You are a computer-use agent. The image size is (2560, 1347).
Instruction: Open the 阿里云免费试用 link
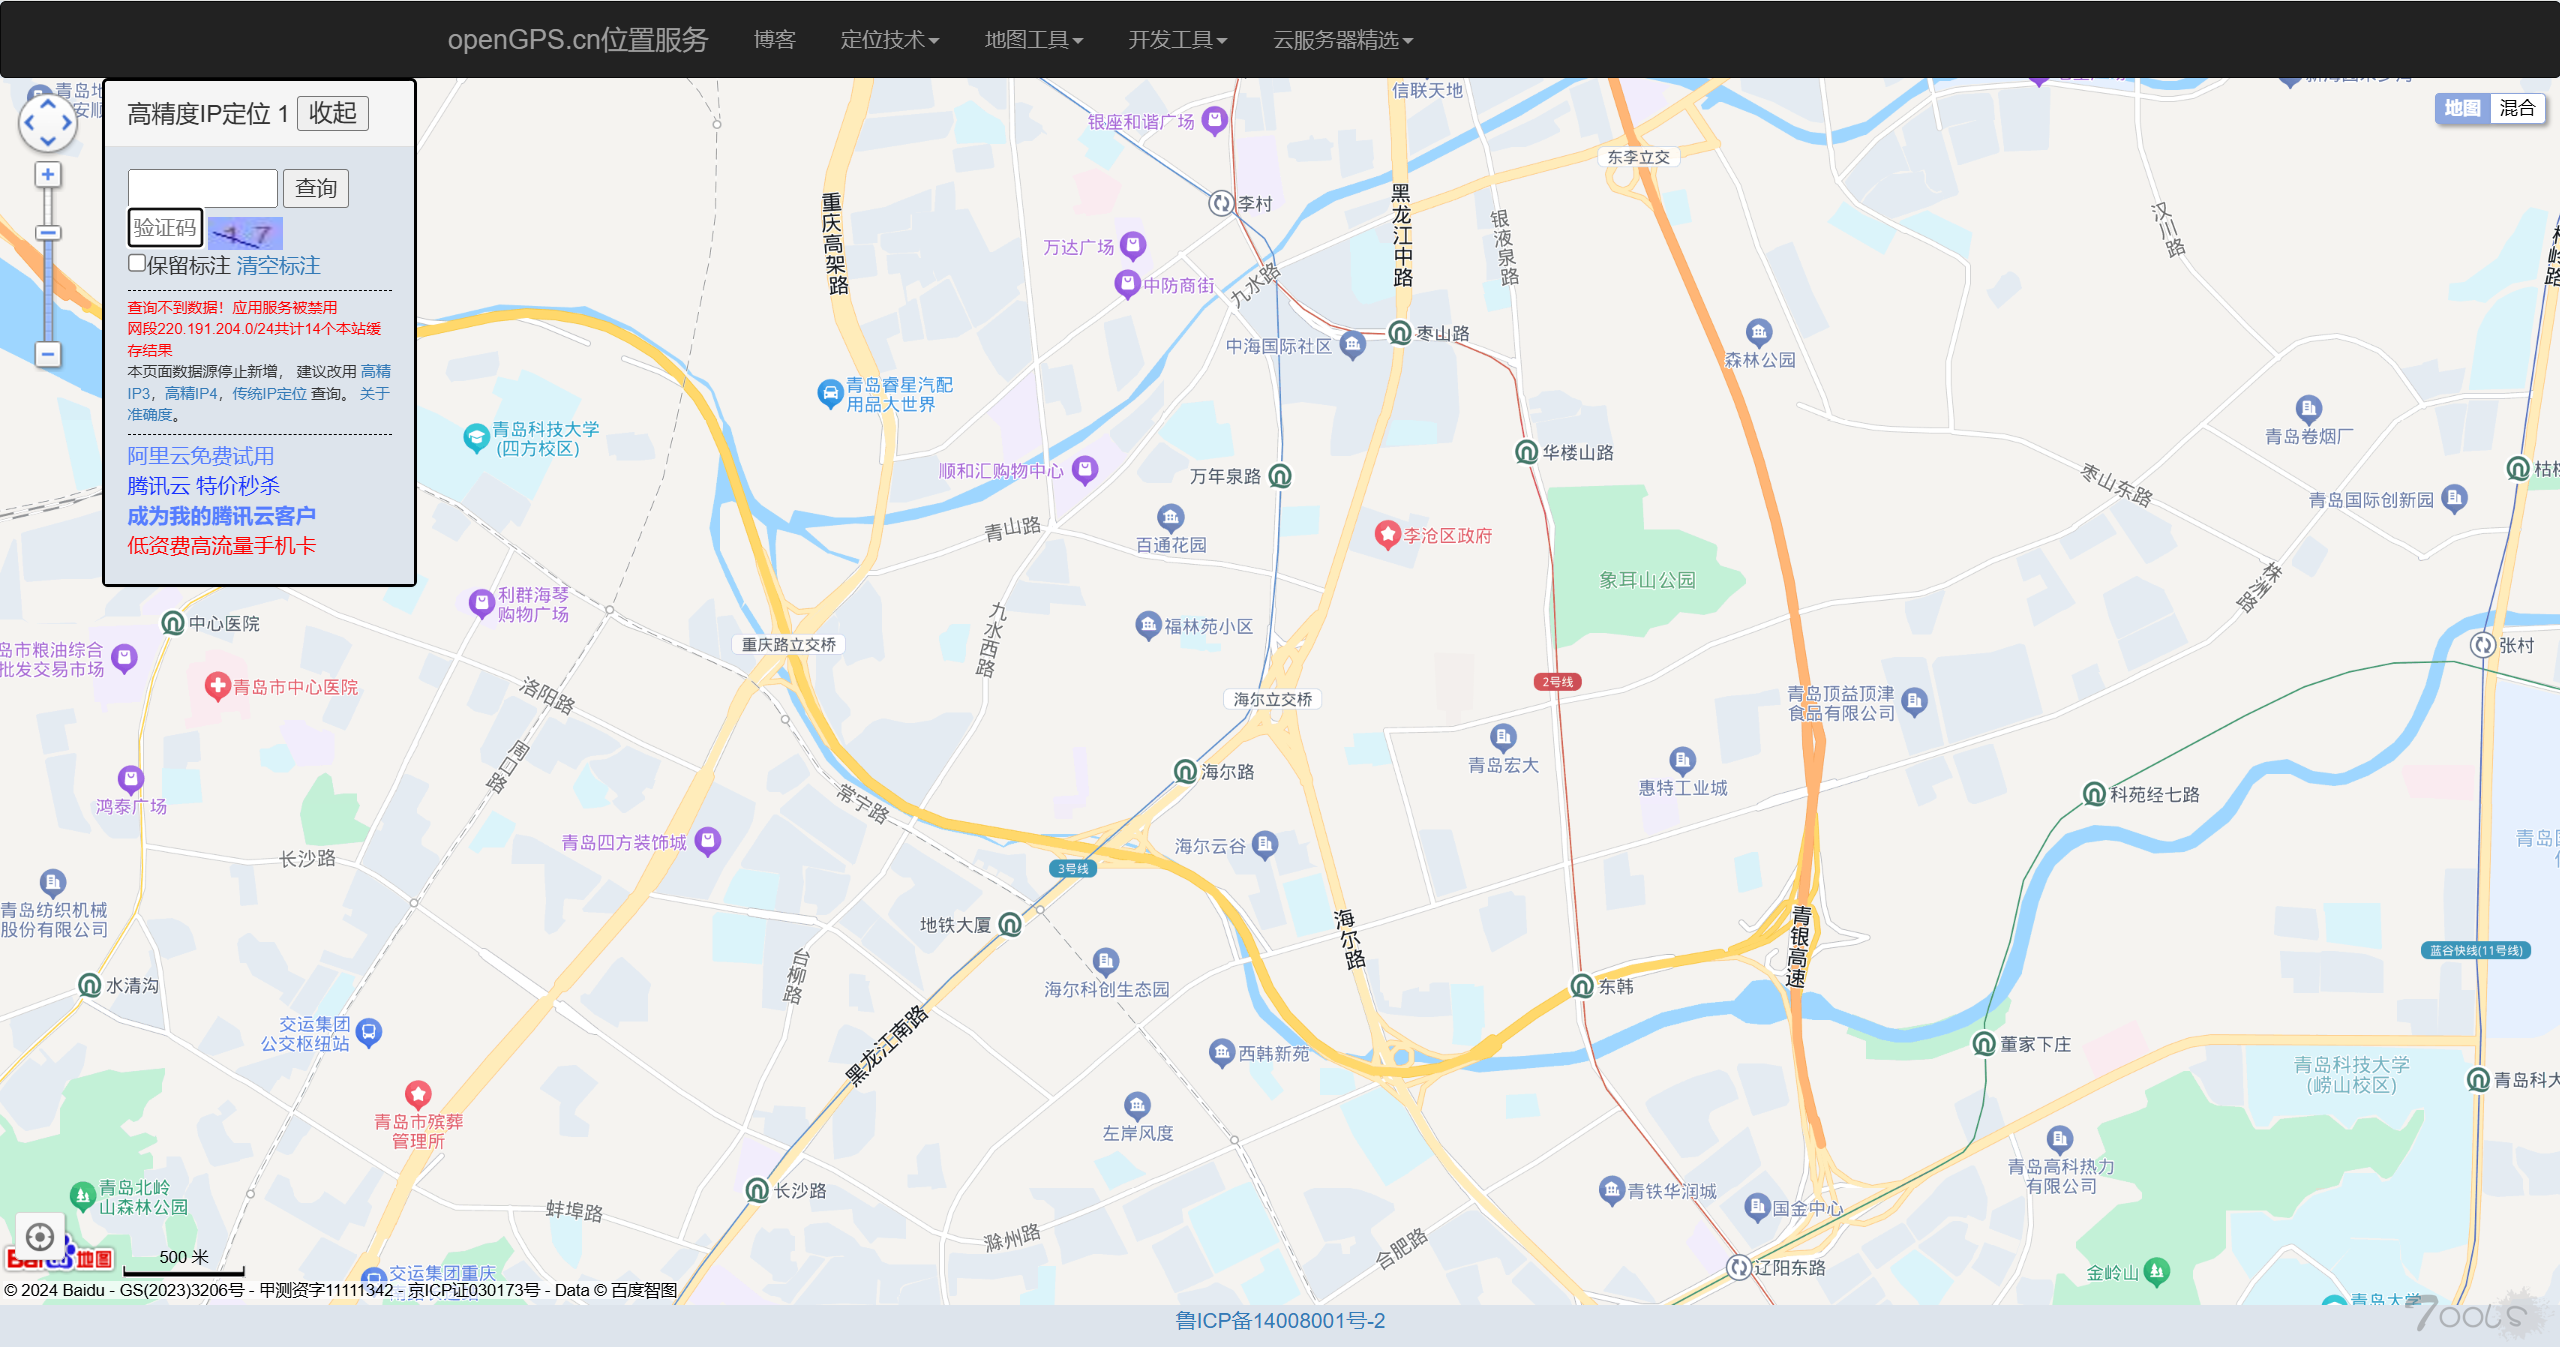tap(201, 456)
